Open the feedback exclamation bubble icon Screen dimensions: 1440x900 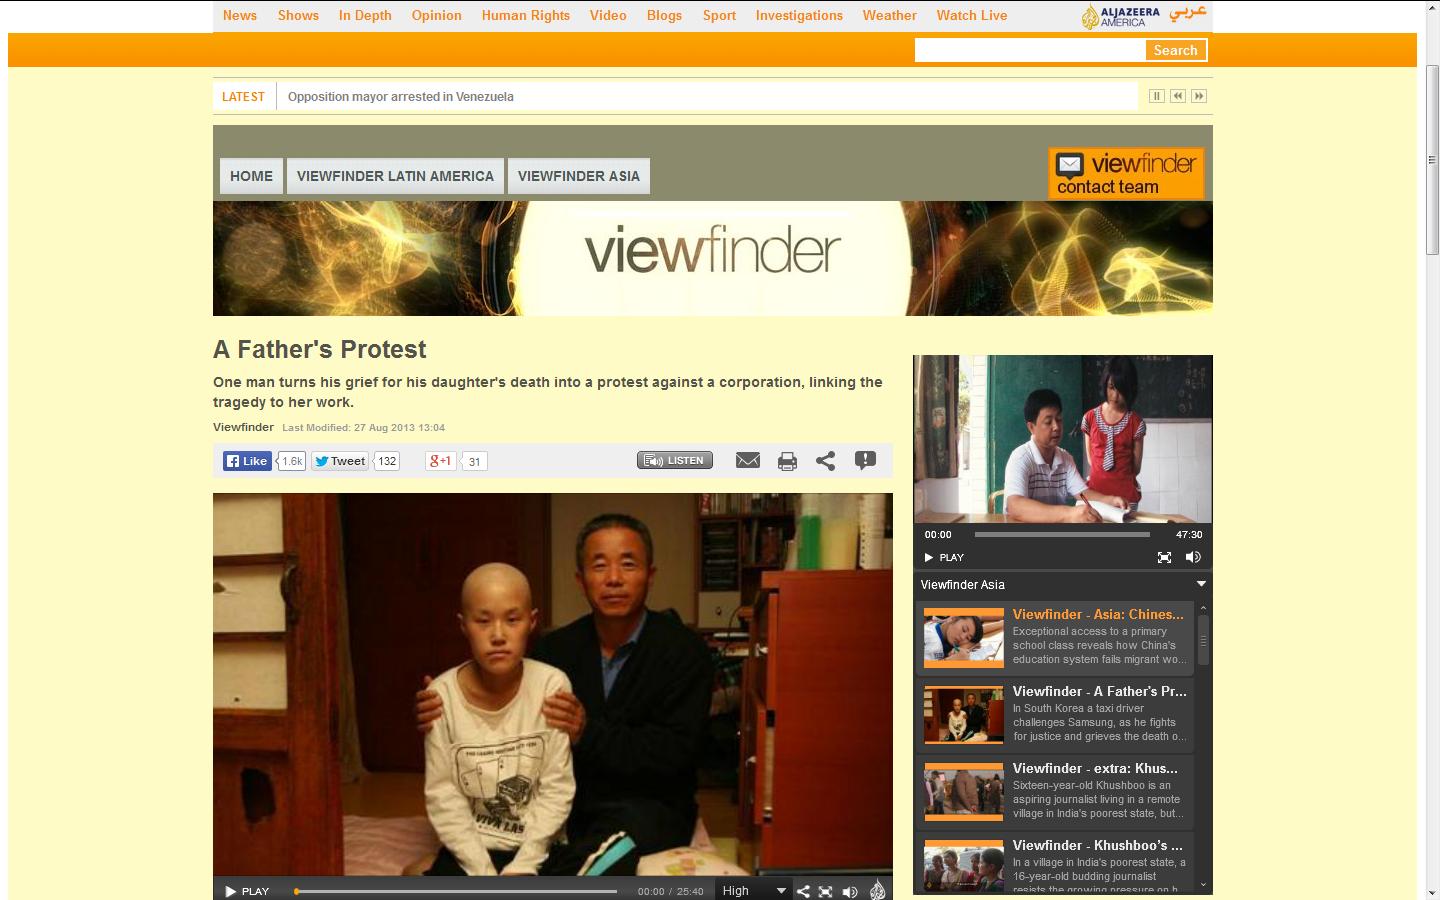pyautogui.click(x=865, y=460)
